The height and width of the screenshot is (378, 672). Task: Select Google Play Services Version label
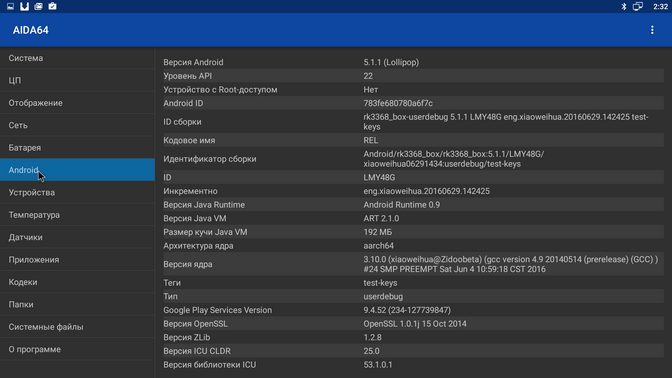[x=218, y=310]
